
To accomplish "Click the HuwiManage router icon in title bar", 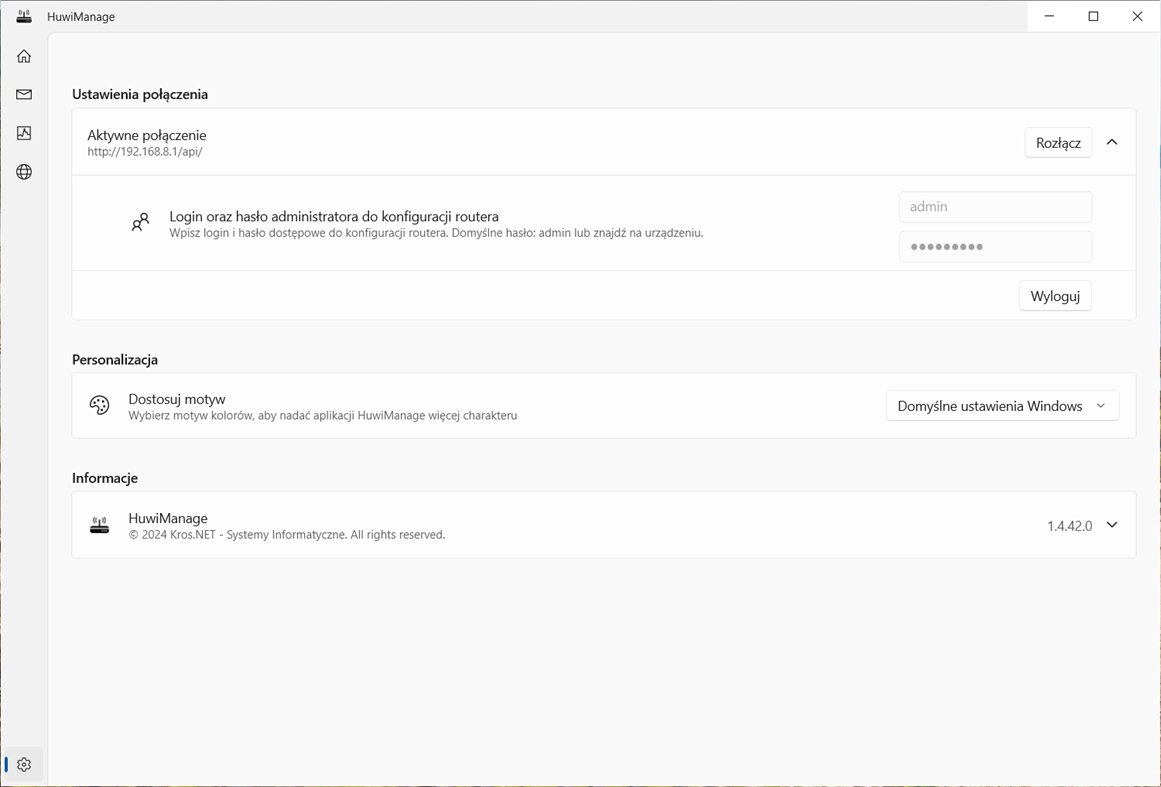I will pyautogui.click(x=23, y=16).
